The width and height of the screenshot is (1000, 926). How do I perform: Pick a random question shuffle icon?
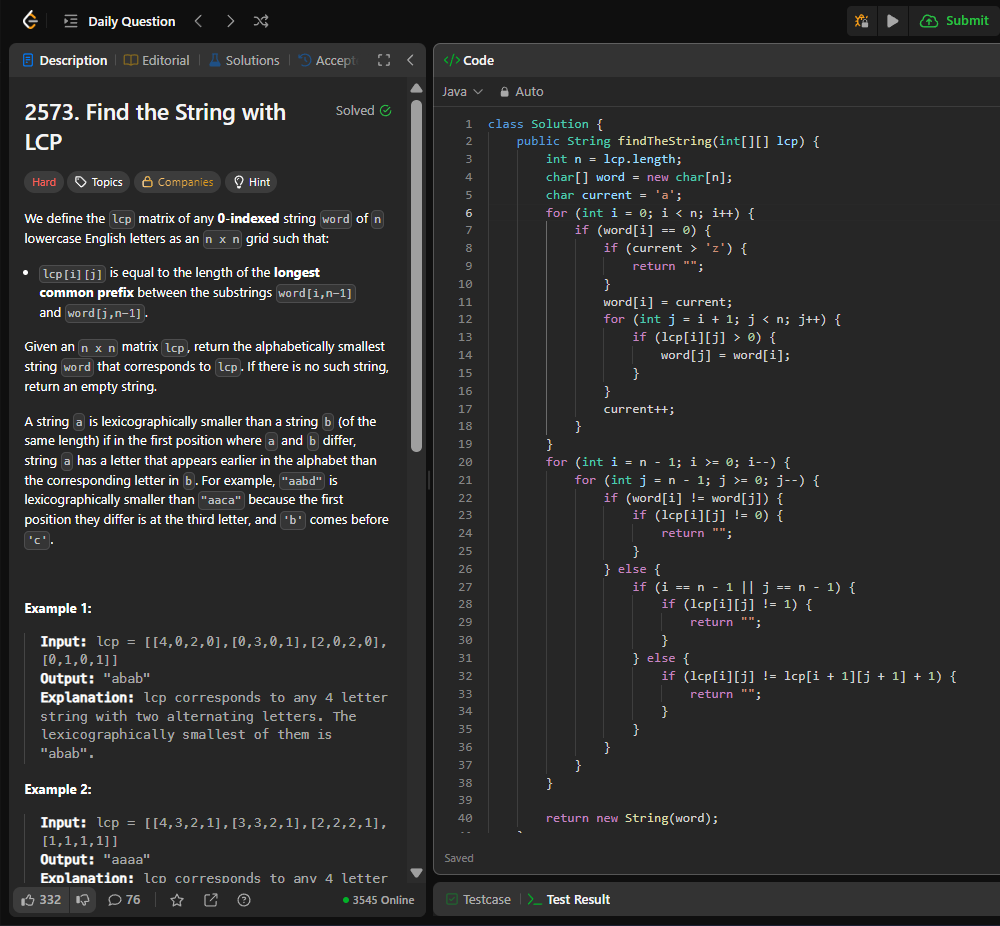click(261, 21)
